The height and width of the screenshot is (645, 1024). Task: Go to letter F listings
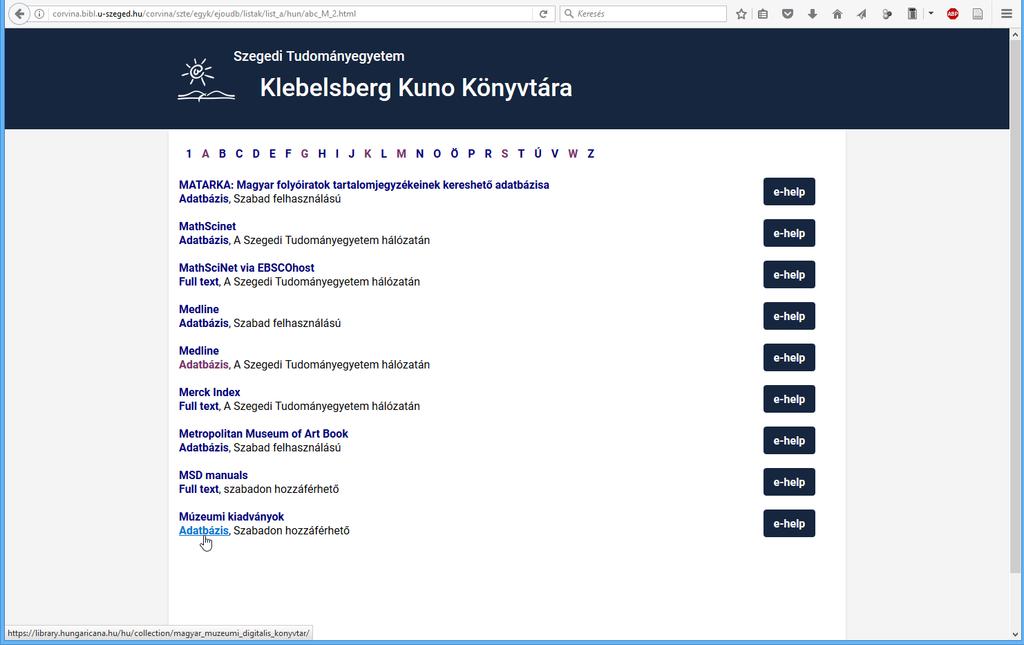click(288, 154)
